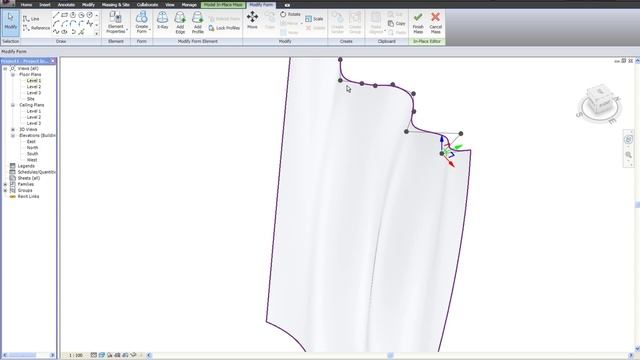Collapse the Elevations node

13,136
